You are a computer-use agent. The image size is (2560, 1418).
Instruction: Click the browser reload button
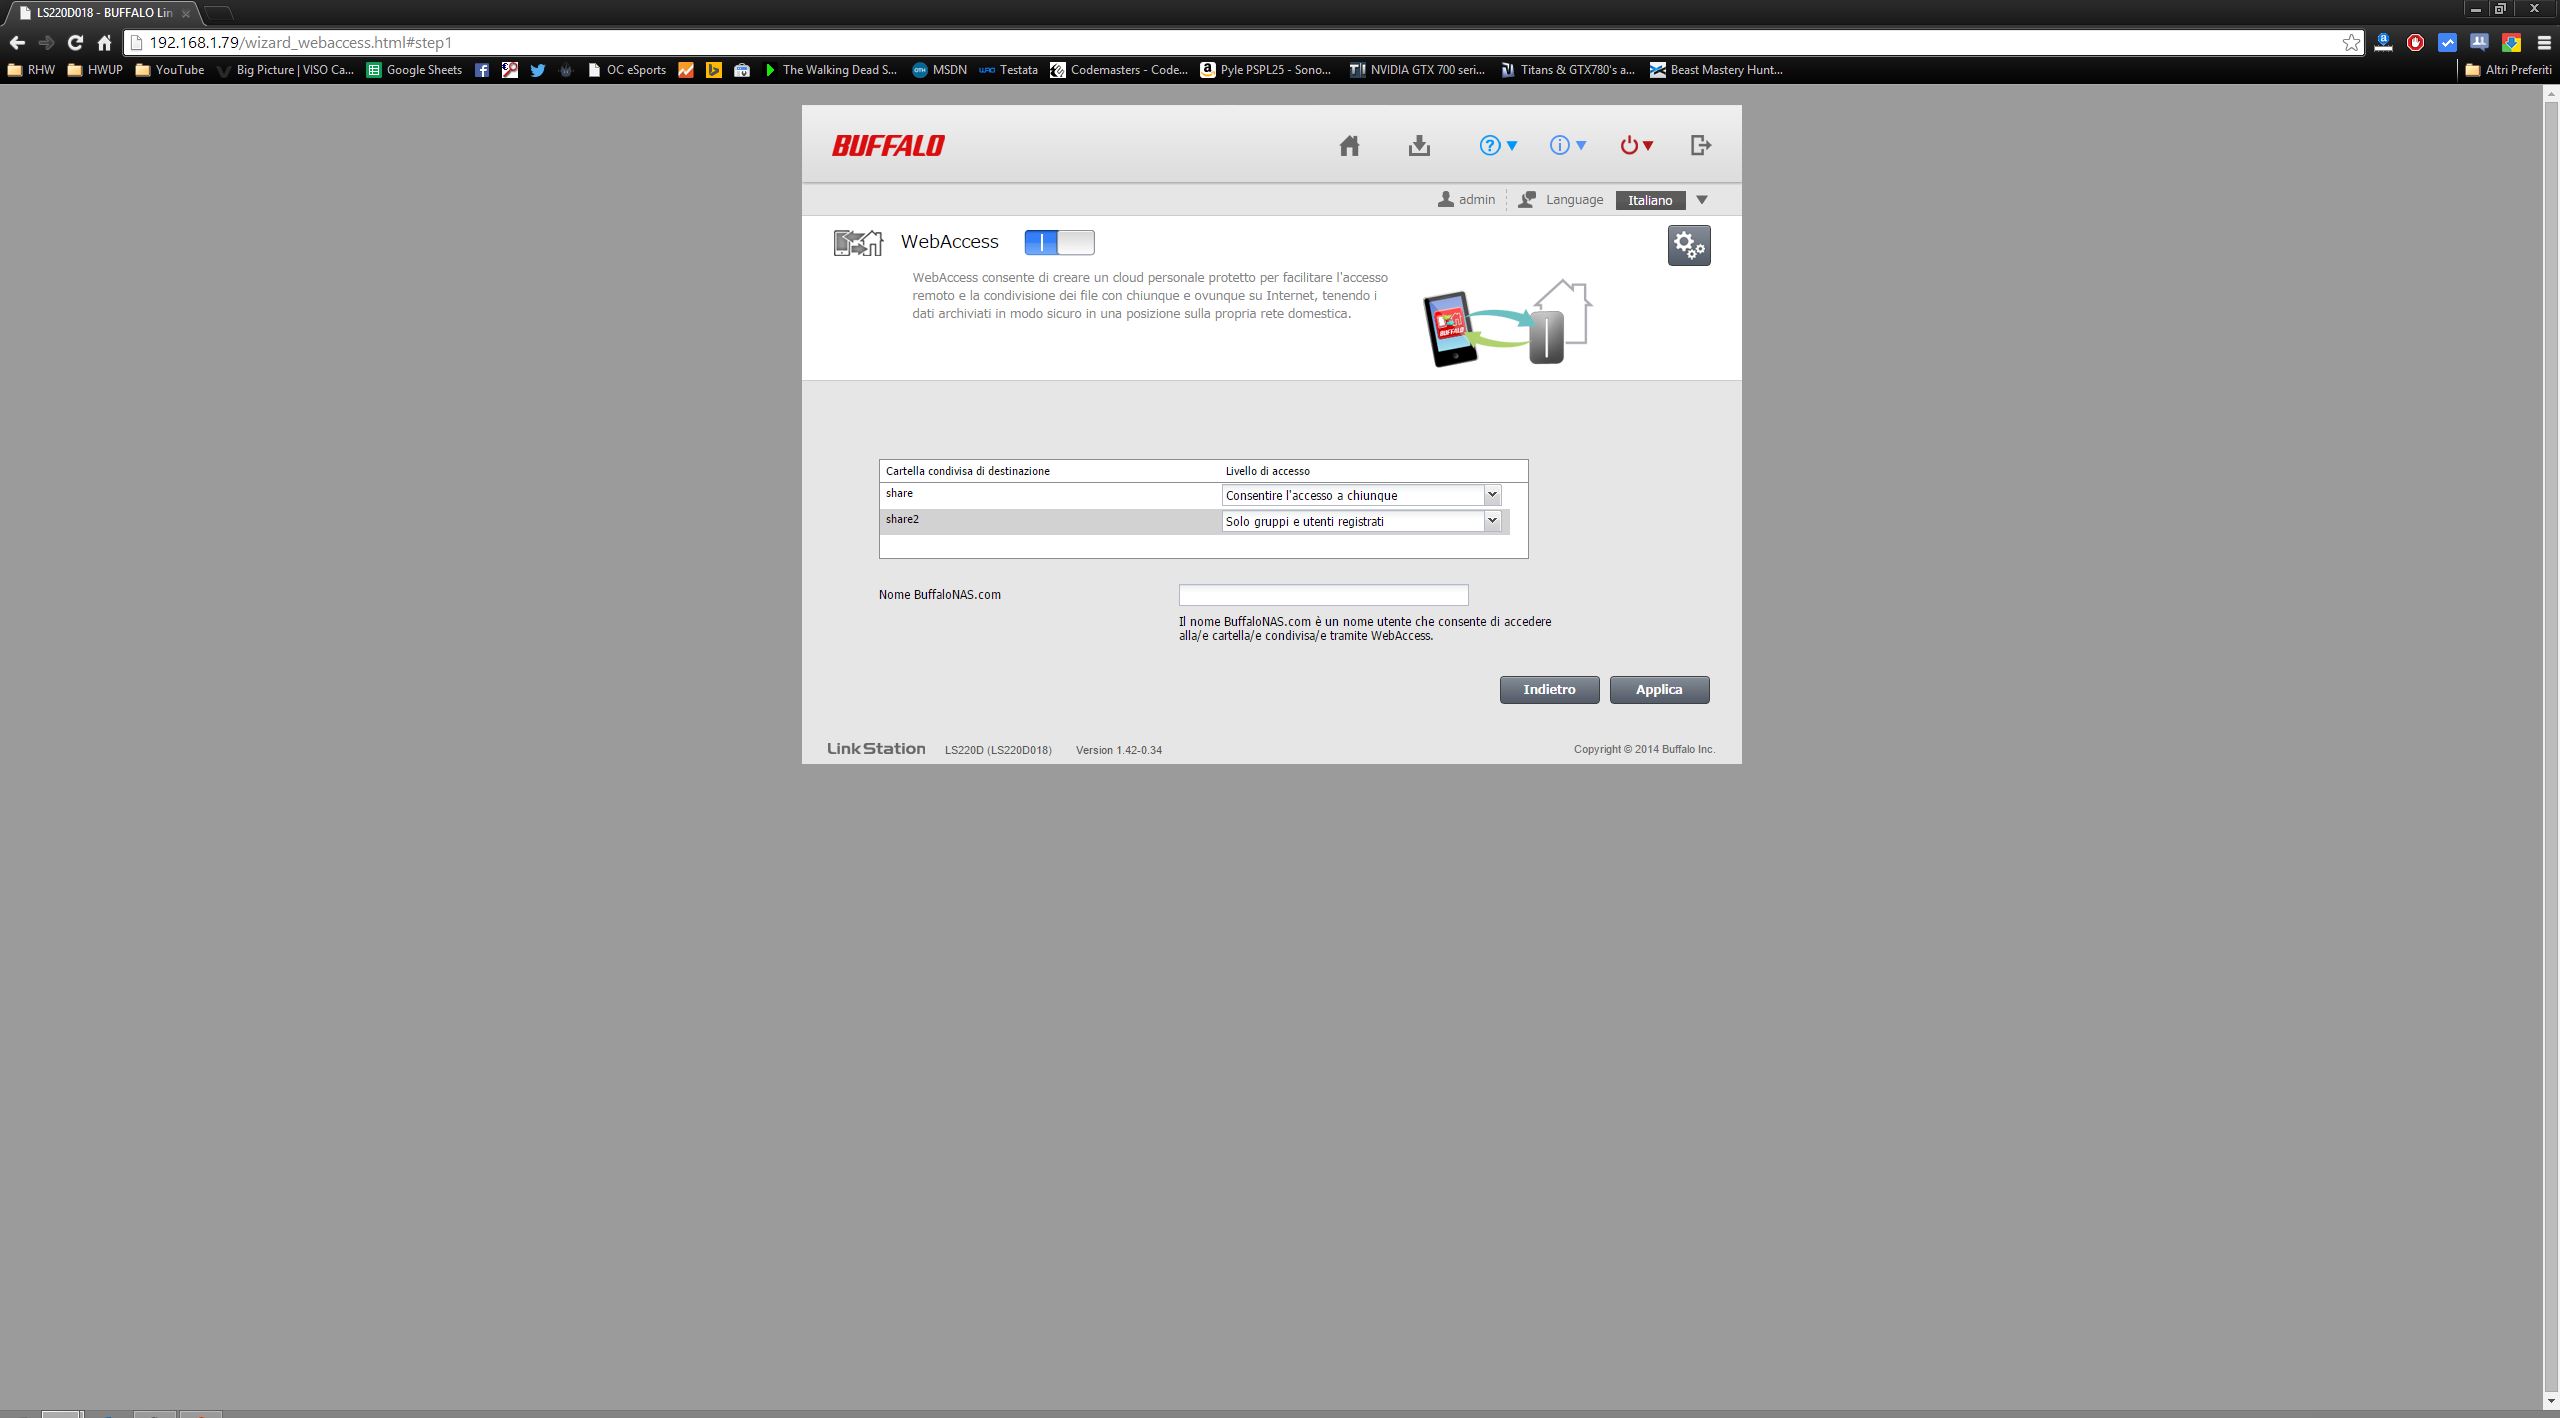tap(75, 42)
